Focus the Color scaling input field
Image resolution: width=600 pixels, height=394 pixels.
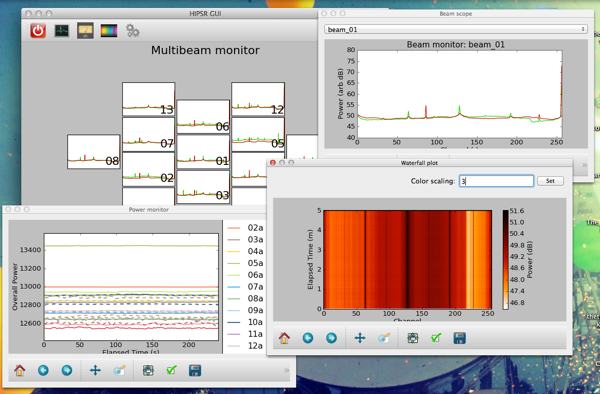[496, 181]
